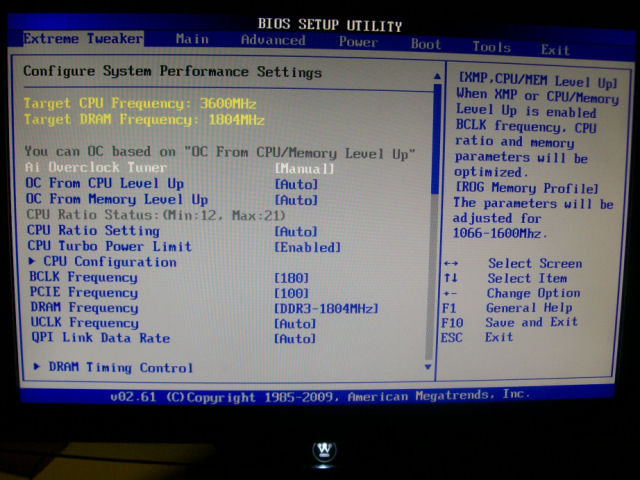Change CPU Ratio Setting [Auto] value
Viewport: 640px width, 480px height.
point(296,232)
